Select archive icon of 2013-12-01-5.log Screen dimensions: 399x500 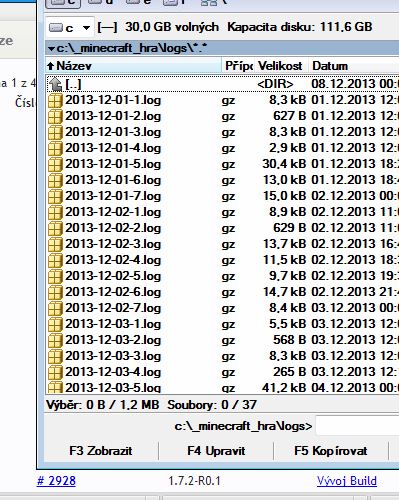click(x=55, y=164)
